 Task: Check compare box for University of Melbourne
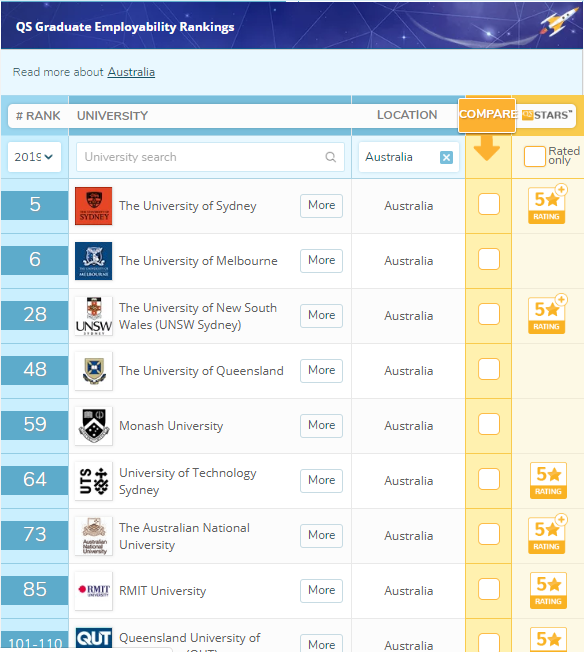click(489, 259)
